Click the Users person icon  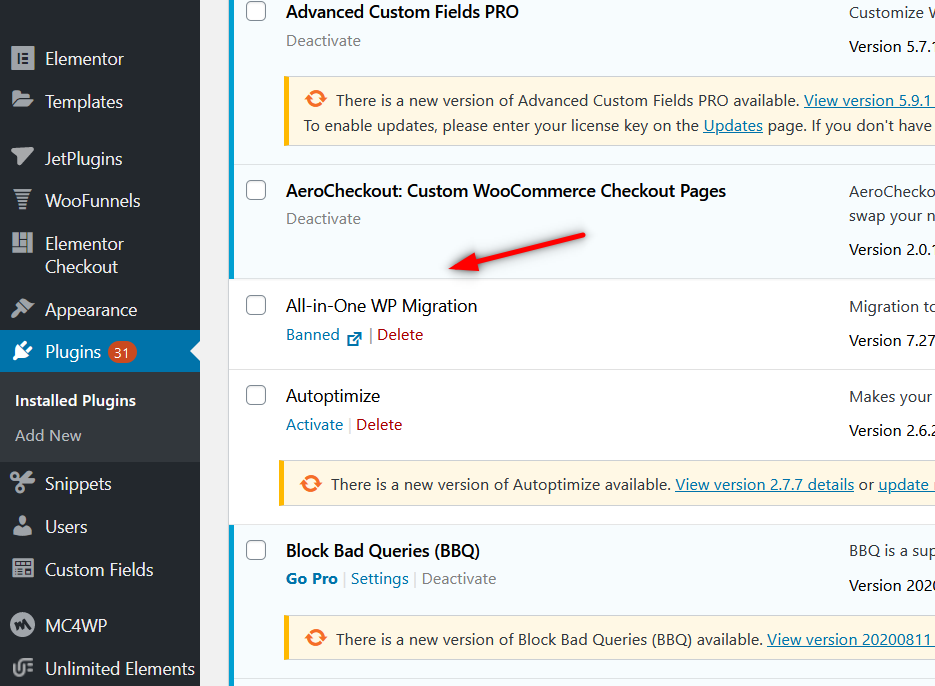coord(23,527)
